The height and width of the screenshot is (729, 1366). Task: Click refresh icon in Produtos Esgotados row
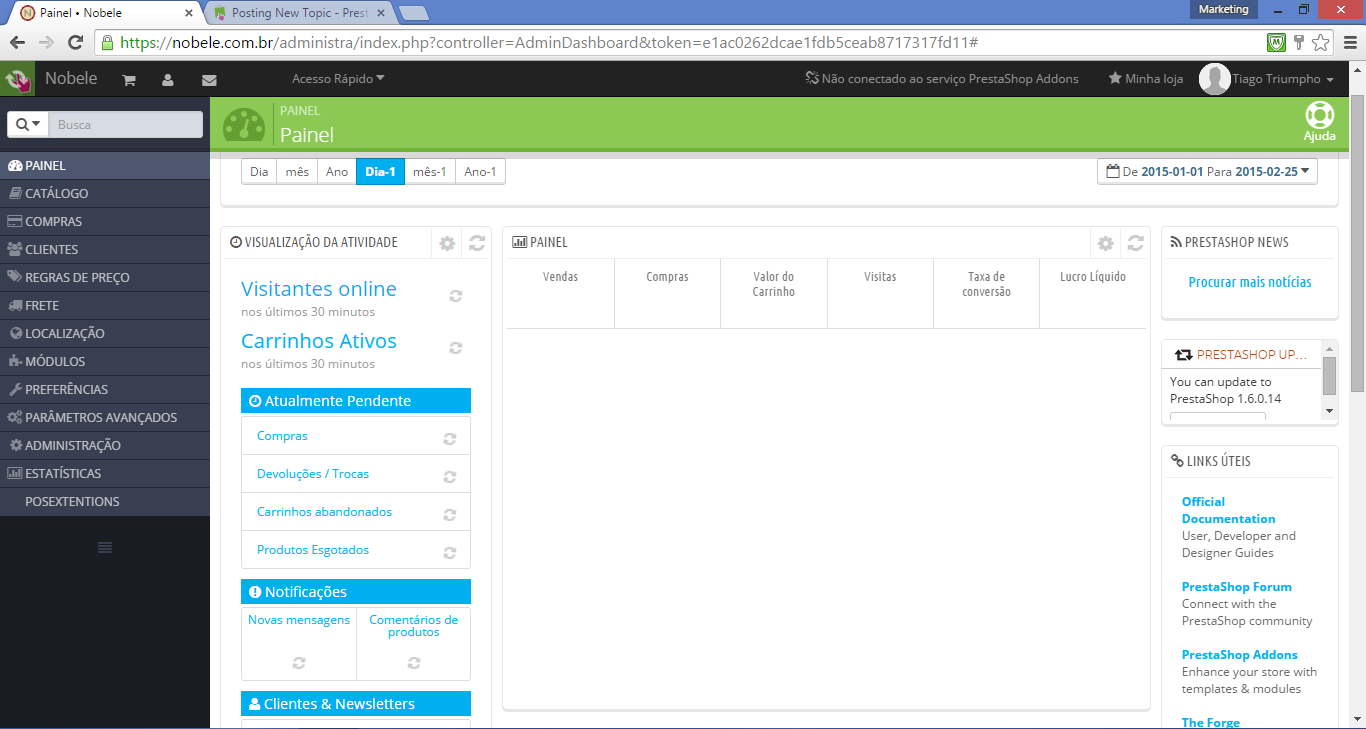(x=450, y=552)
